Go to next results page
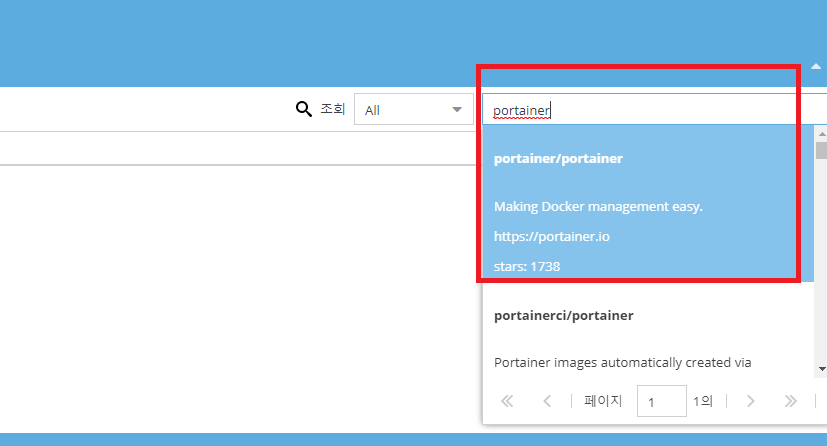 click(751, 401)
